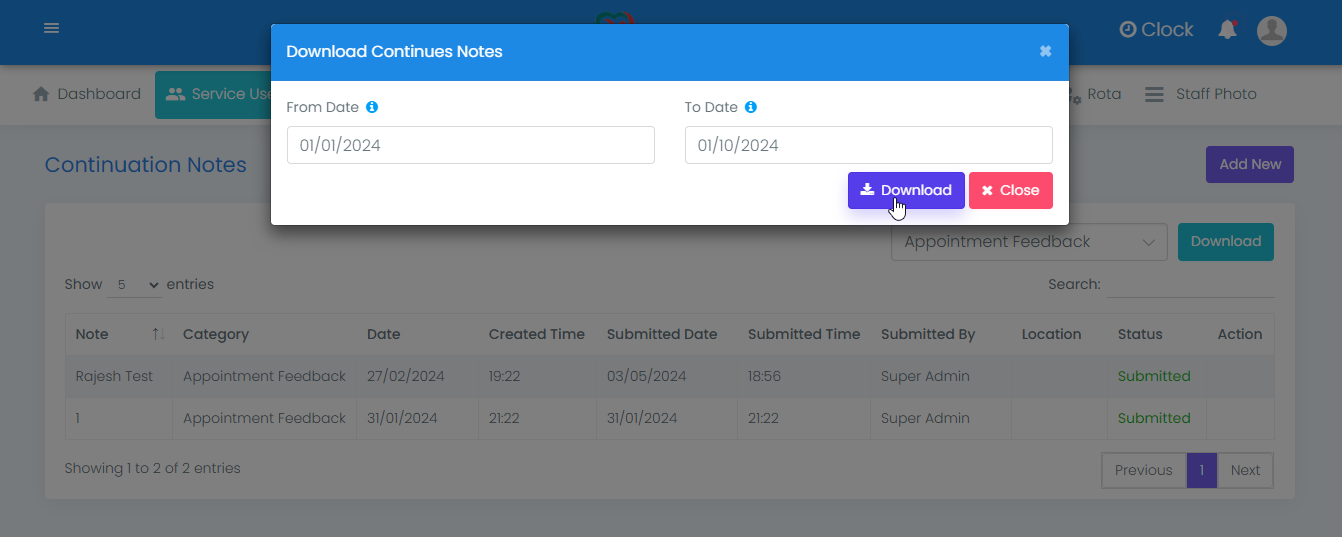Click the purple Download button in modal
The height and width of the screenshot is (537, 1342).
click(x=906, y=190)
